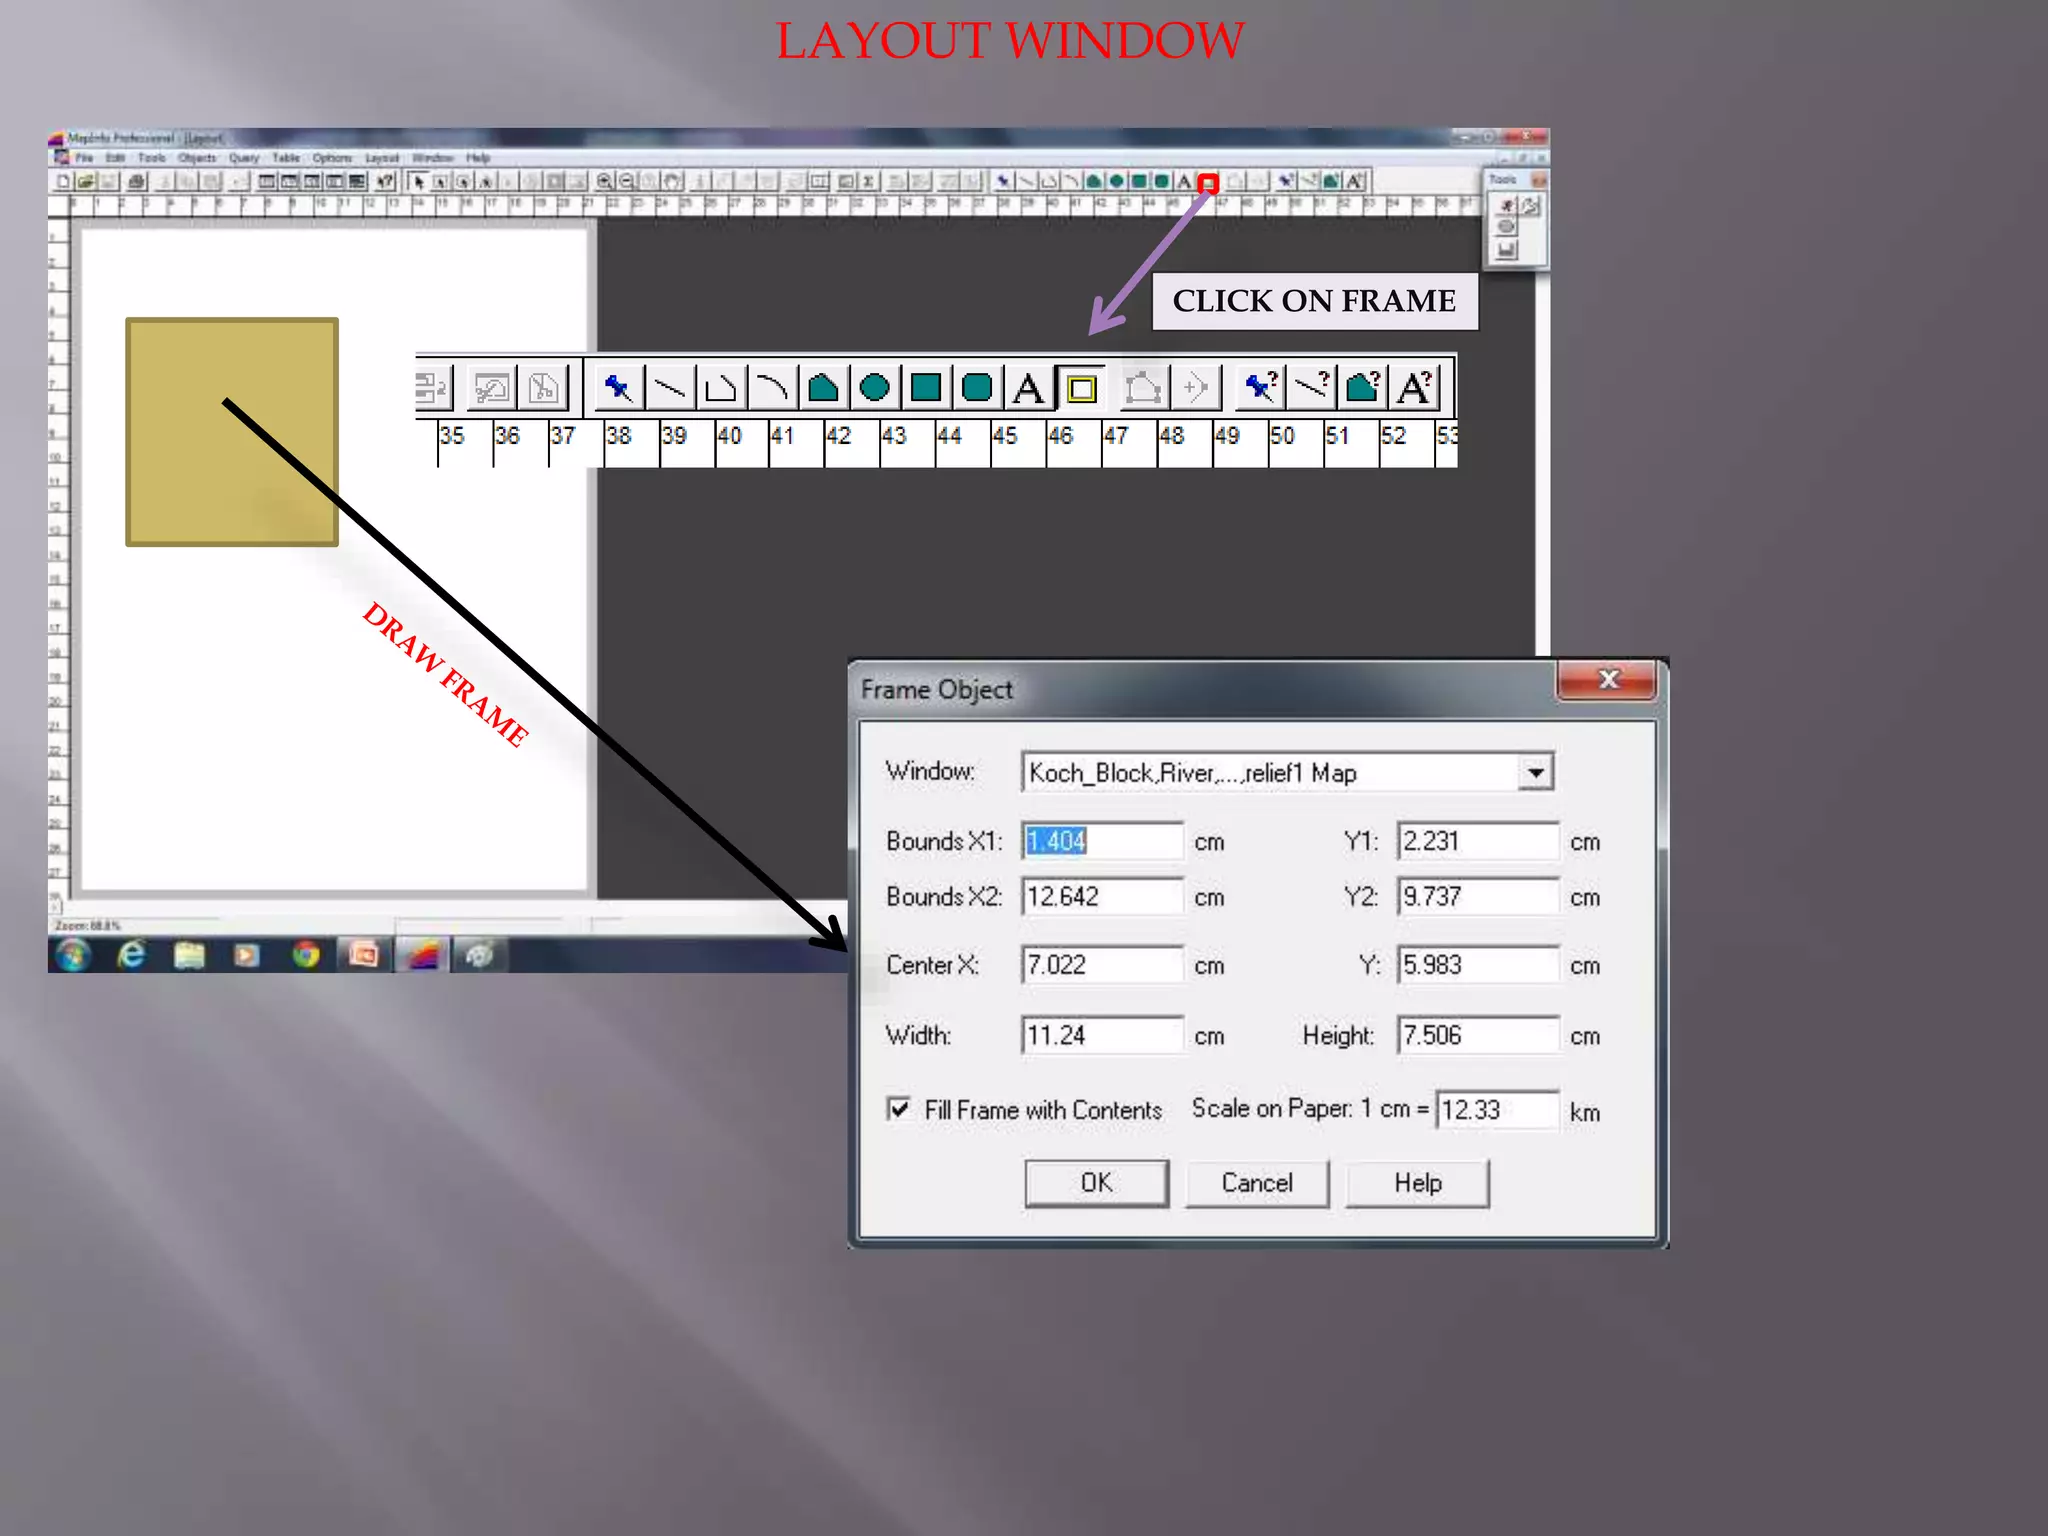Click the Height field showing 7.506

coord(1478,1035)
